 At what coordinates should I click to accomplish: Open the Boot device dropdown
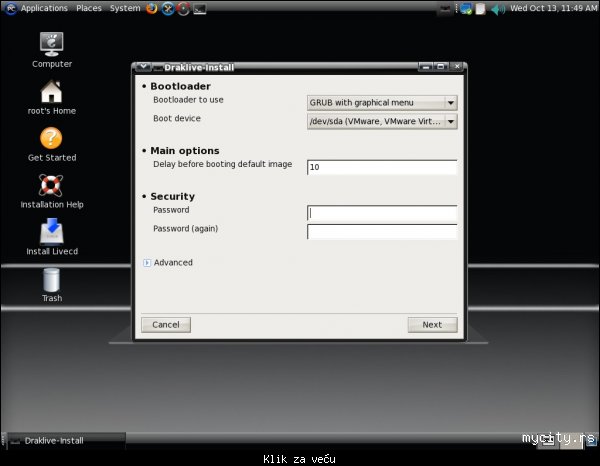pos(382,121)
